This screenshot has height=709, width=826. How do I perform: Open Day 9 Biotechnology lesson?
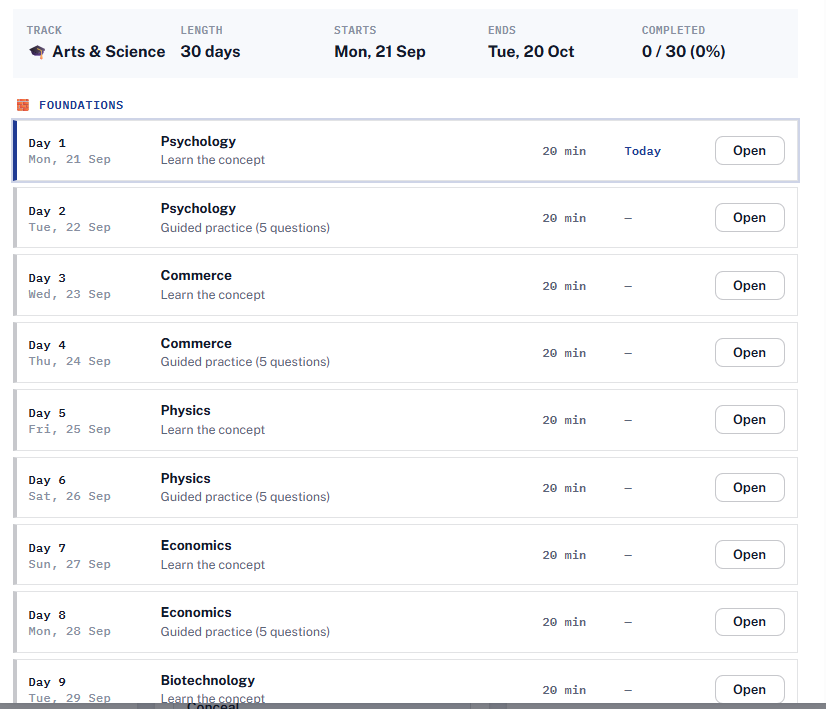[x=749, y=689]
